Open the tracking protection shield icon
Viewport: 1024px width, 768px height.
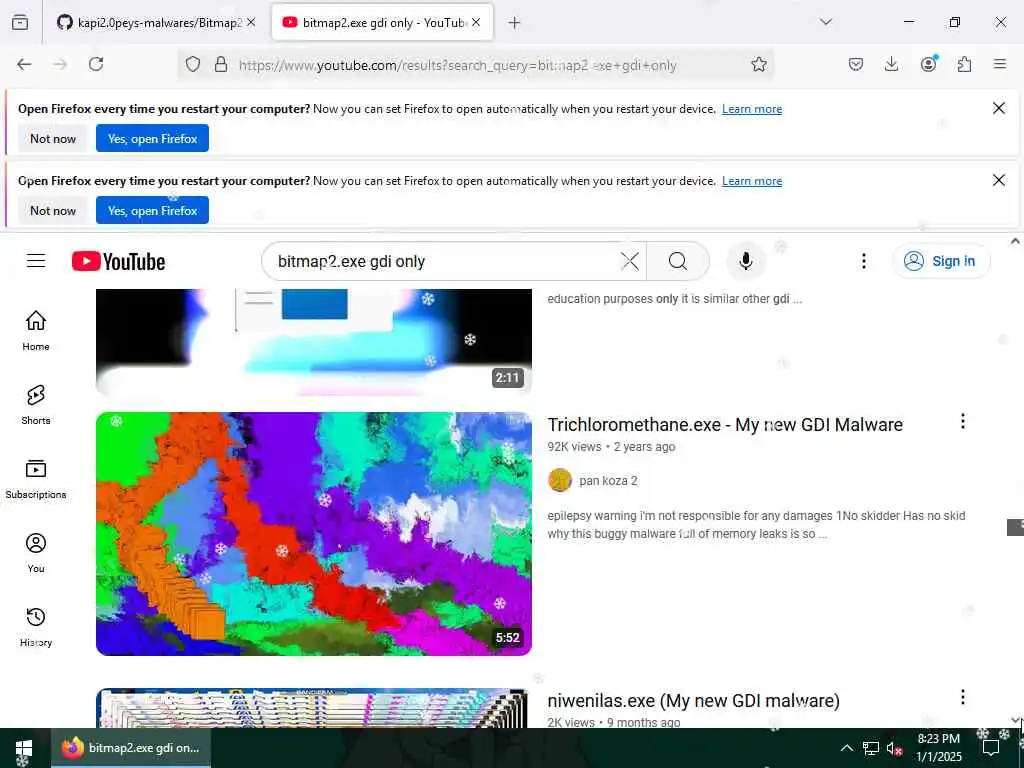coord(193,64)
